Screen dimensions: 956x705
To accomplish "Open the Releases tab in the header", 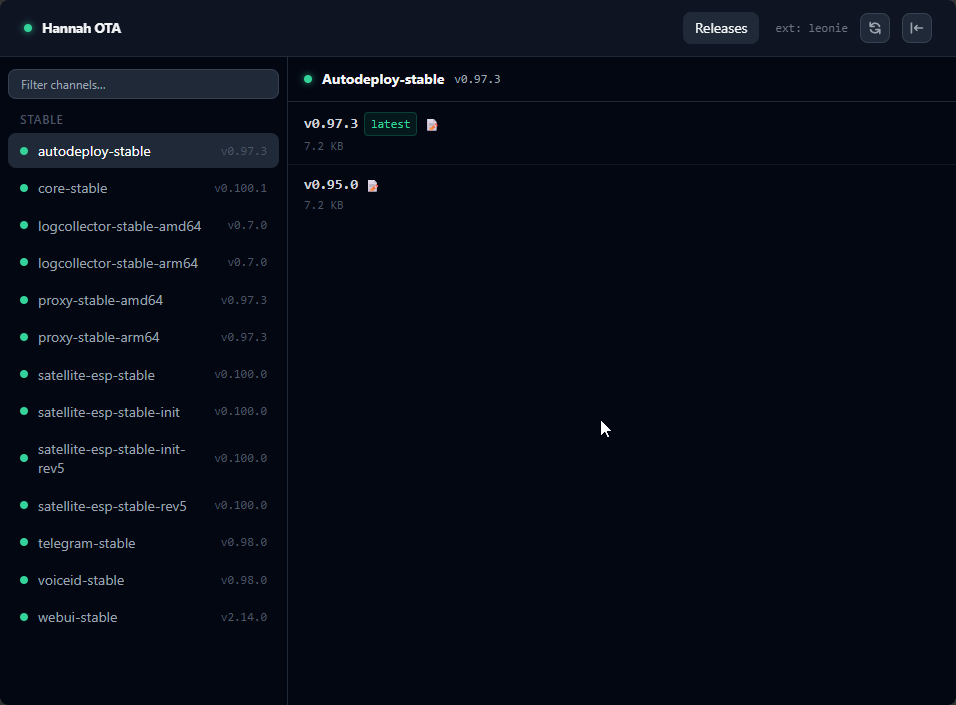I will point(721,28).
